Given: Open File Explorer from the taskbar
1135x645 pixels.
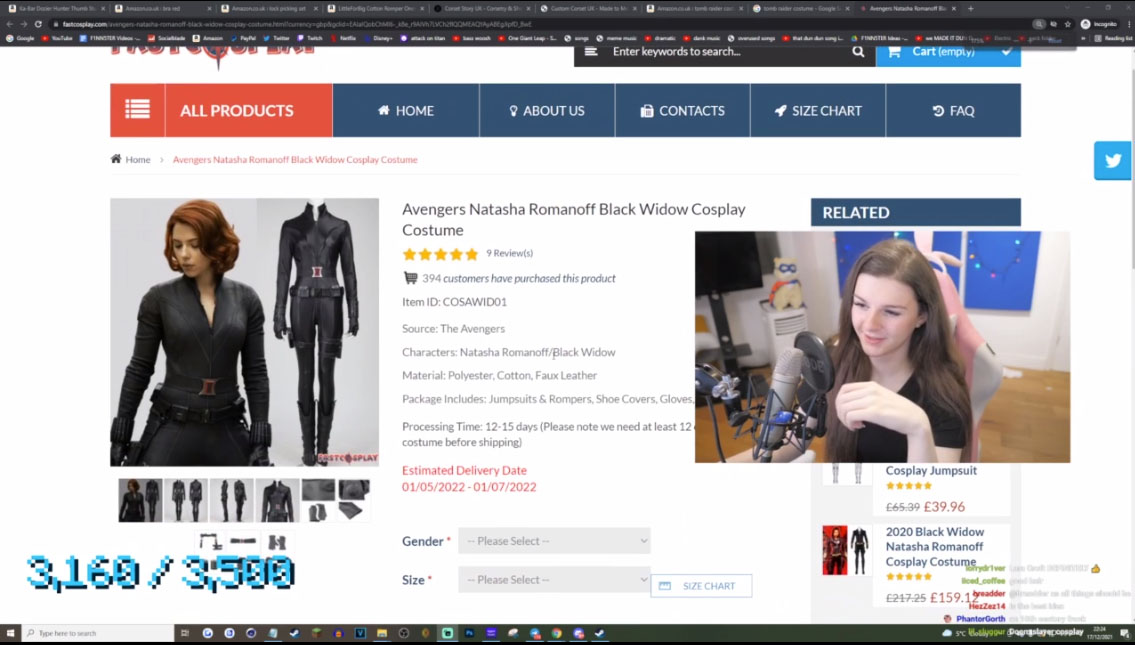Looking at the screenshot, I should [381, 633].
